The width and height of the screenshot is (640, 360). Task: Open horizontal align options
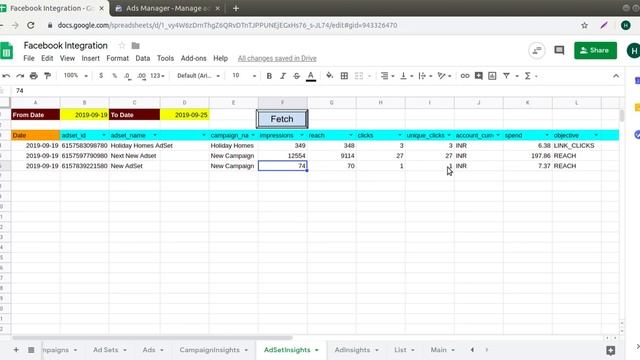pos(387,76)
